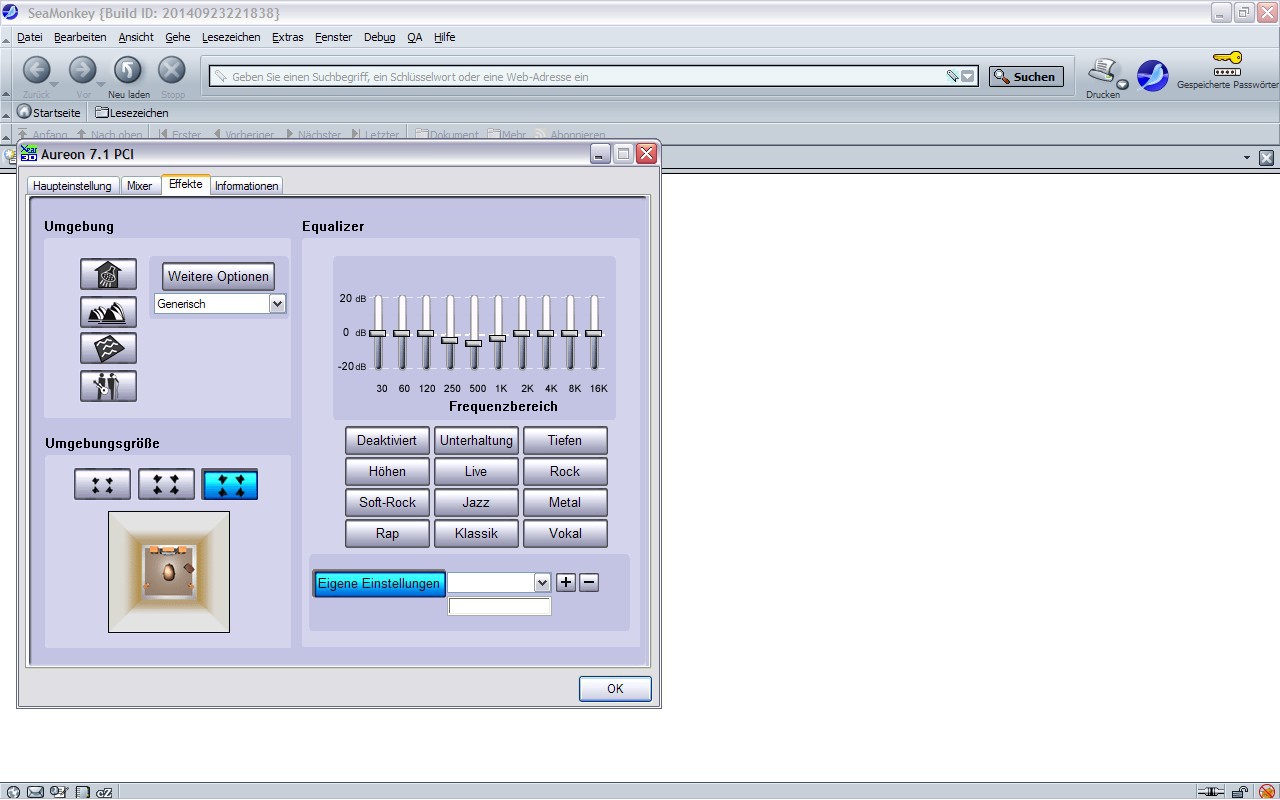Choose the medium environment size
Viewport: 1280px width, 800px height.
click(166, 485)
